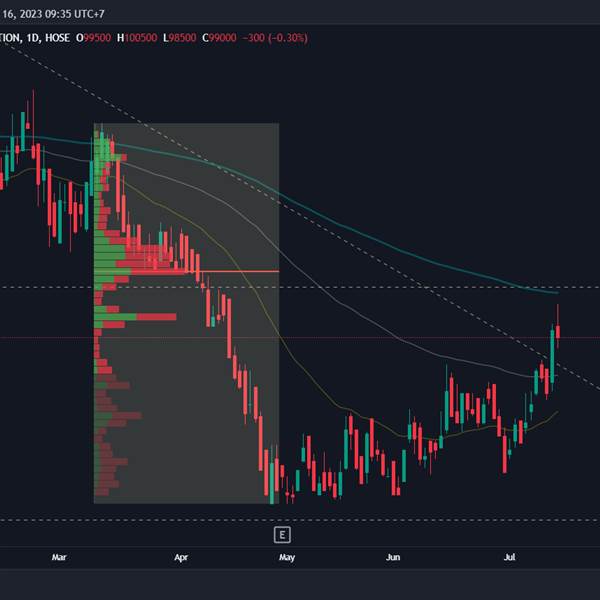The width and height of the screenshot is (600, 600).
Task: Click the close value C99000
Action: point(219,38)
